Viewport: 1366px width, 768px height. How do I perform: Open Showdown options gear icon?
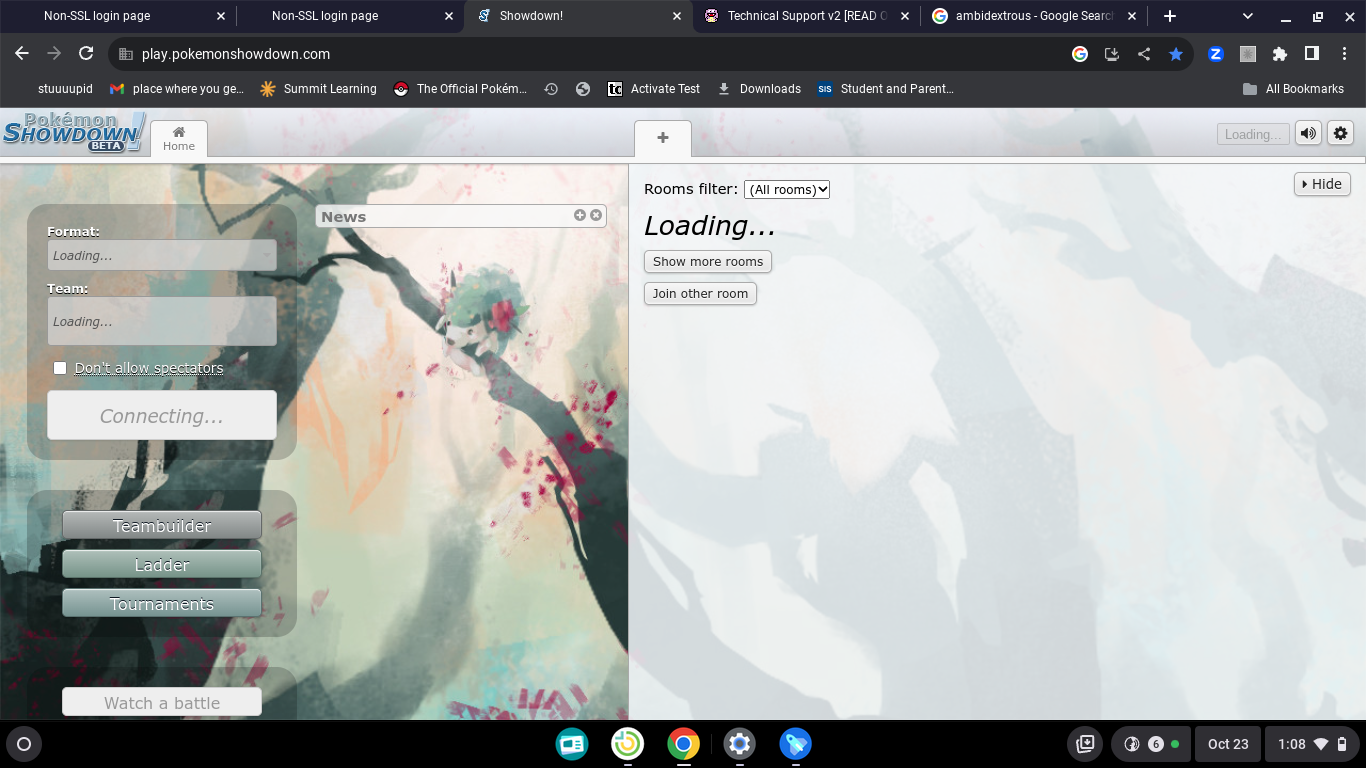click(x=1340, y=134)
